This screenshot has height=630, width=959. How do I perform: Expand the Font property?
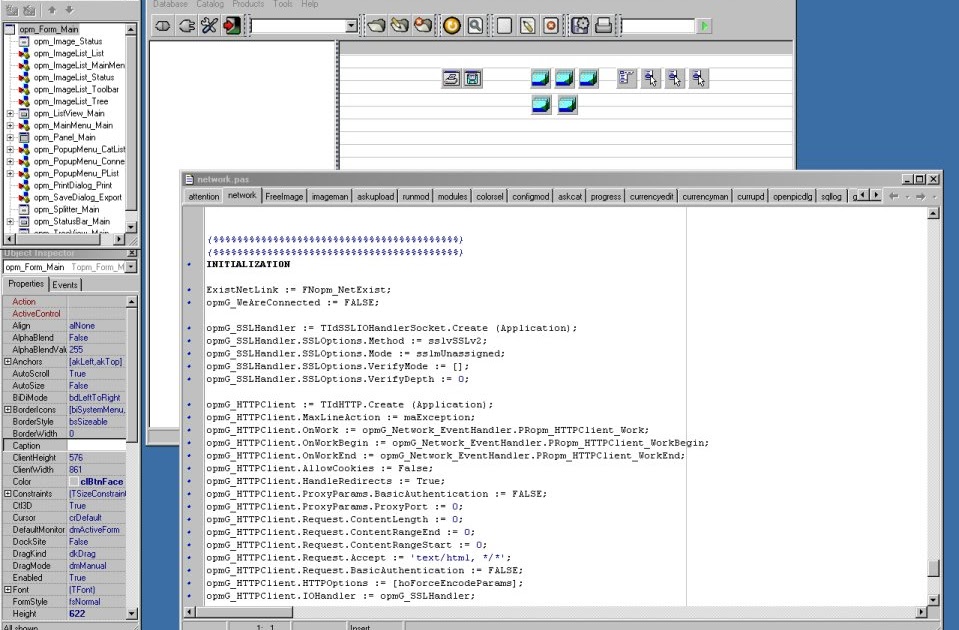[x=9, y=590]
